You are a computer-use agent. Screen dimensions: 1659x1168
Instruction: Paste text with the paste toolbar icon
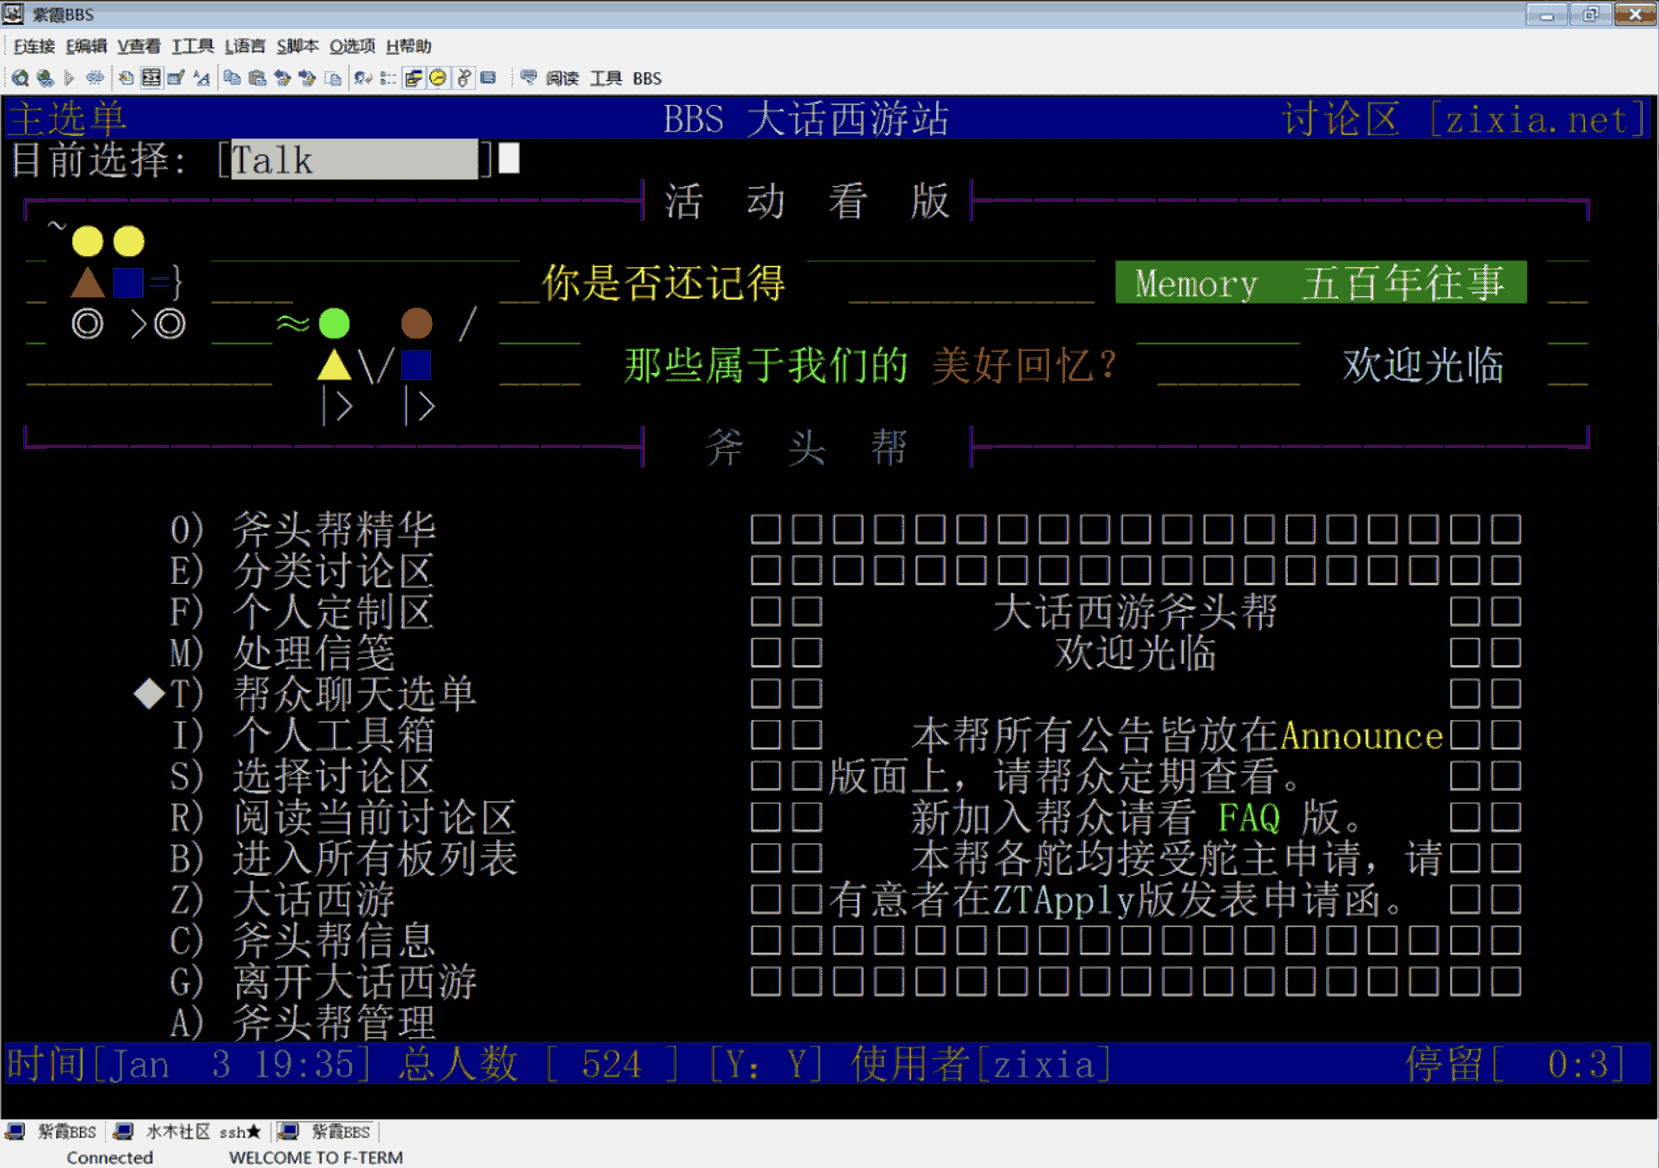257,77
